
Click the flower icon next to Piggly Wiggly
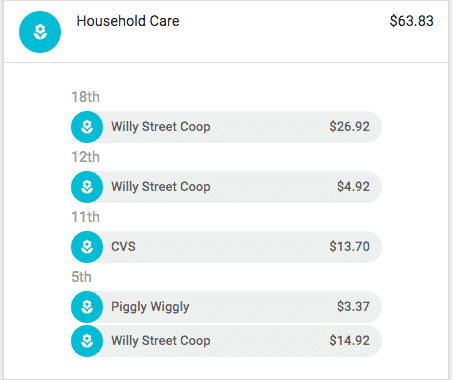(x=87, y=307)
